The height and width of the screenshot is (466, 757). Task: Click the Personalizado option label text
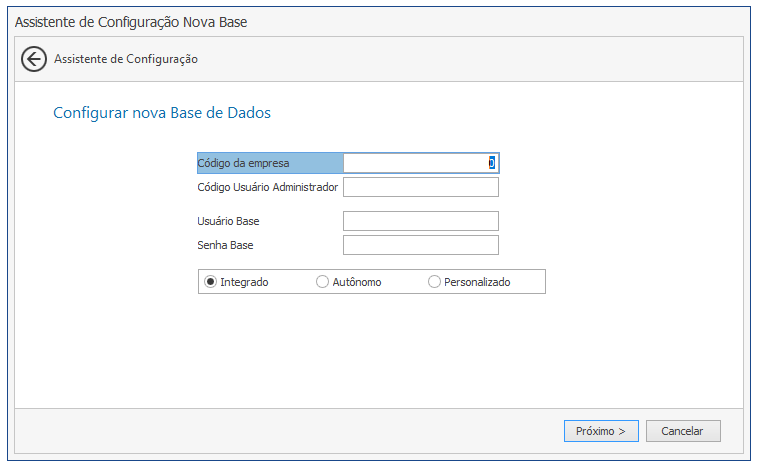[477, 282]
